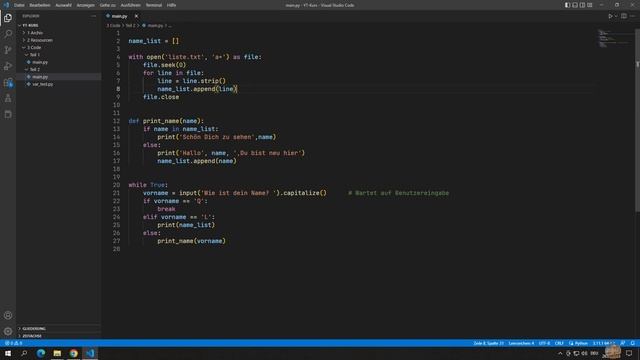Click the 3 Code breadcrumb segment
Viewport: 640px width, 360px height.
[114, 25]
